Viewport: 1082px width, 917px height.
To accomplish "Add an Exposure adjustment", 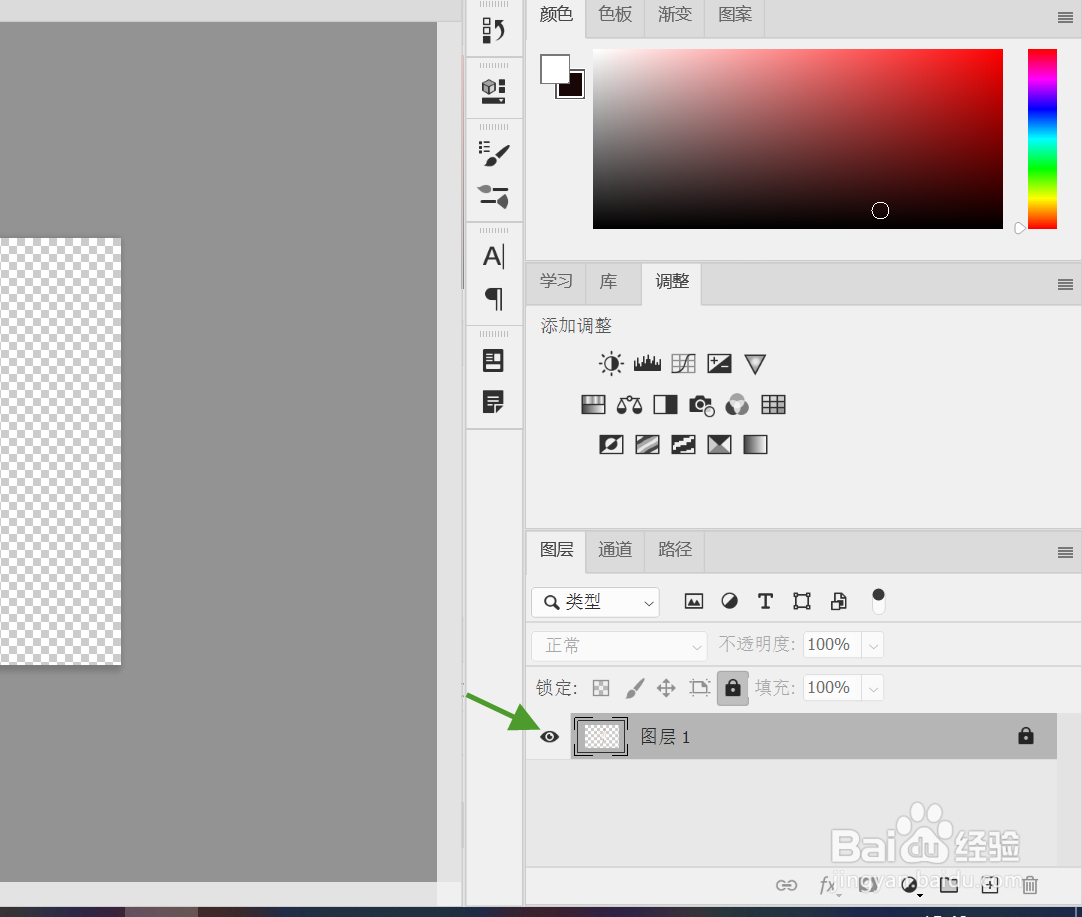I will pos(719,364).
